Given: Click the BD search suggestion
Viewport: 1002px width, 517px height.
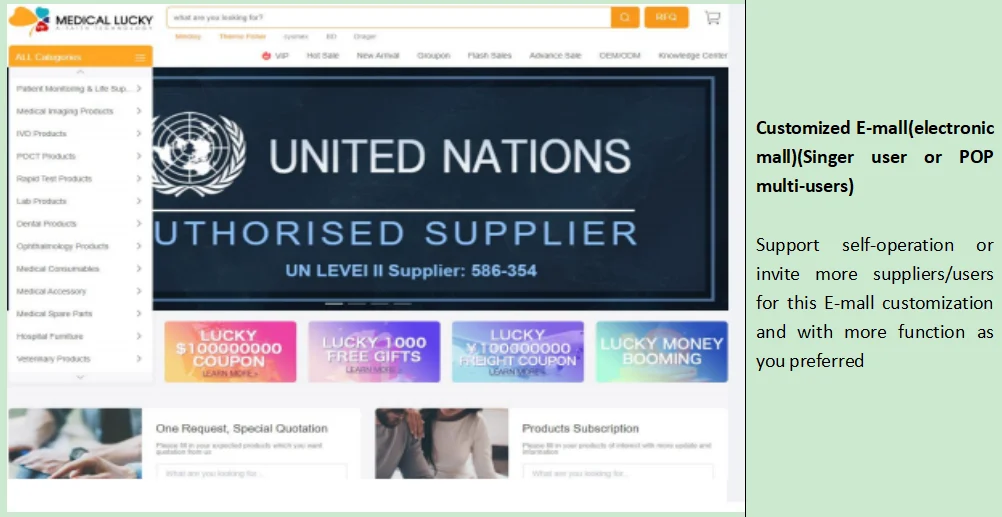Looking at the screenshot, I should (x=331, y=36).
